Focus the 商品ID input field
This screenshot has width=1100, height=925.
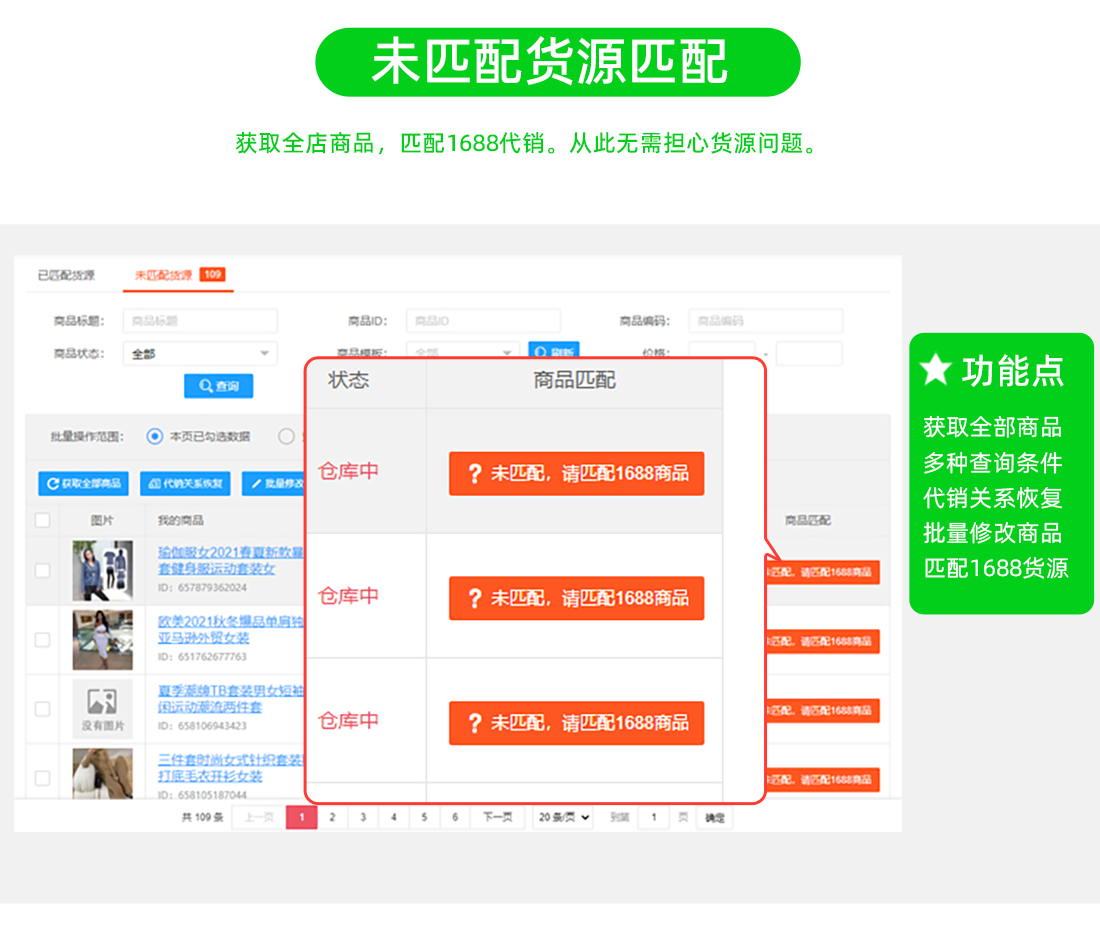coord(483,320)
